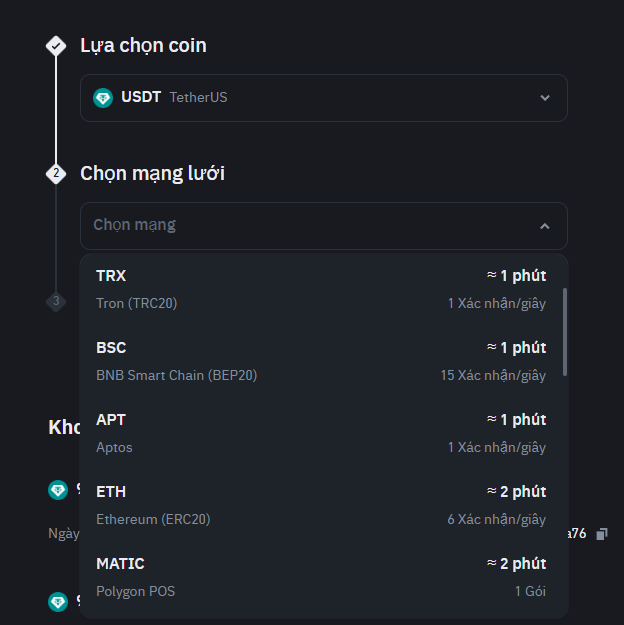
Task: Click the Chọn mạng placeholder text
Action: click(134, 225)
